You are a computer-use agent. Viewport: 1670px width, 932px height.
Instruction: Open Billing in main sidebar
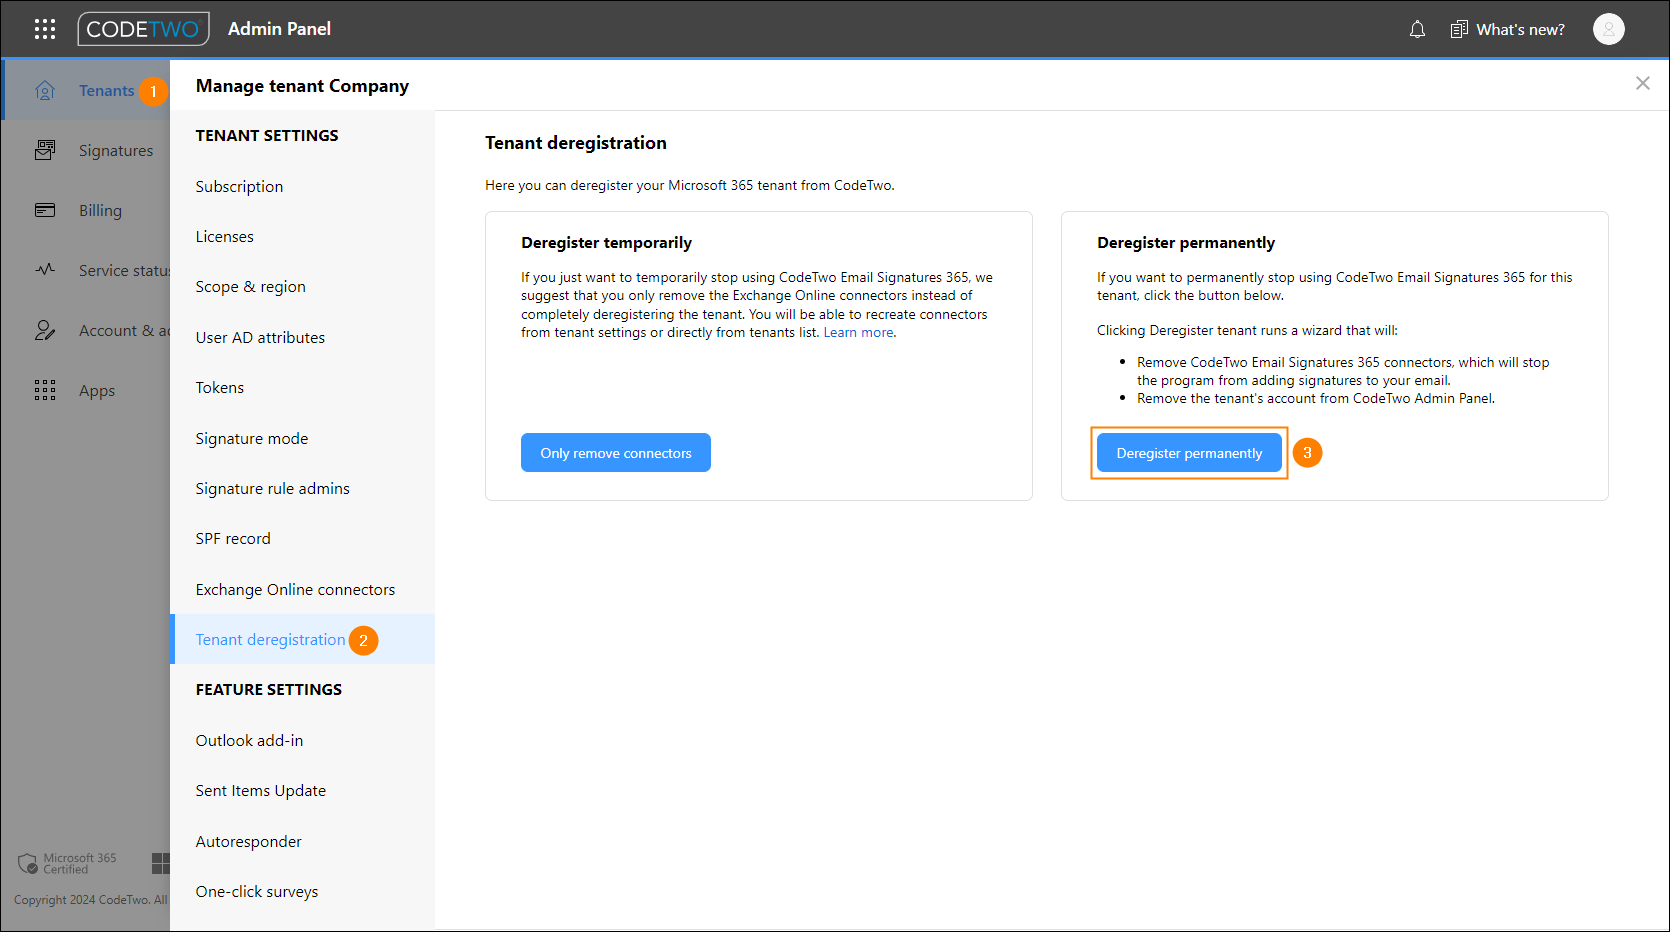pos(100,210)
